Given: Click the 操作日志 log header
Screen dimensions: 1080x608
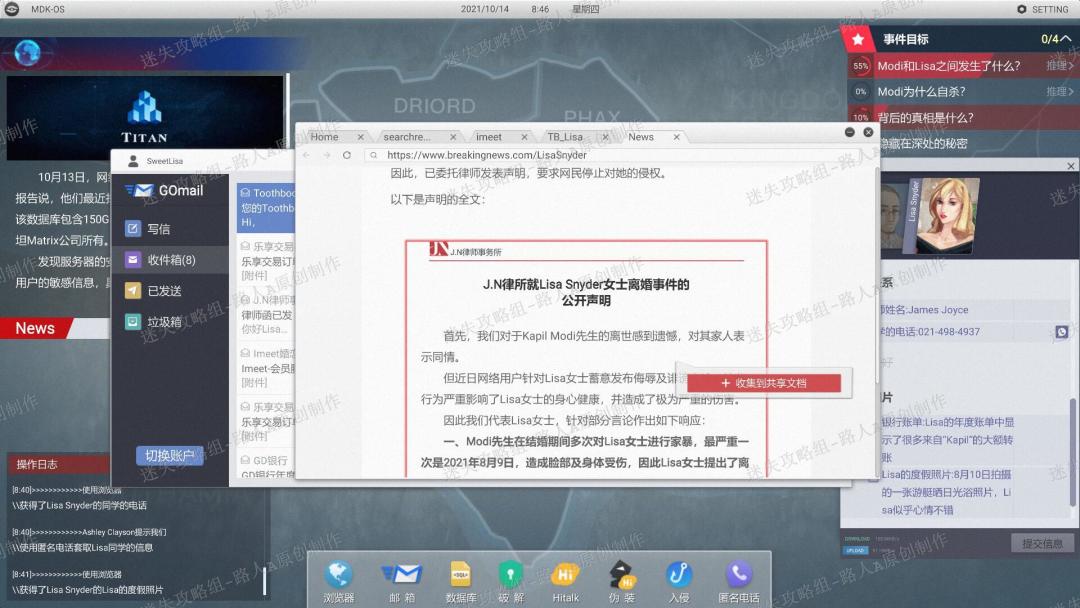Looking at the screenshot, I should point(59,464).
